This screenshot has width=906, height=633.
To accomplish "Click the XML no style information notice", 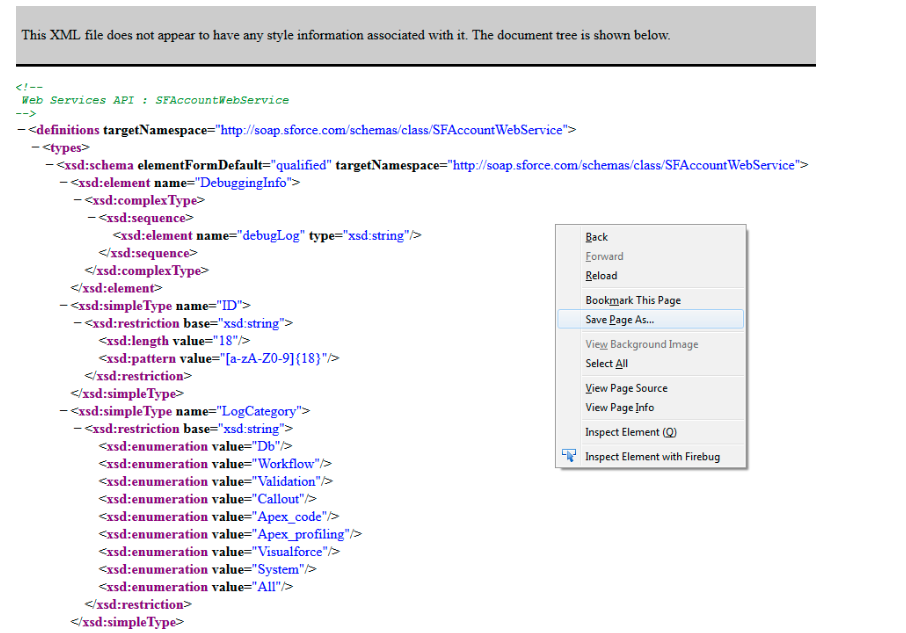I will 346,35.
